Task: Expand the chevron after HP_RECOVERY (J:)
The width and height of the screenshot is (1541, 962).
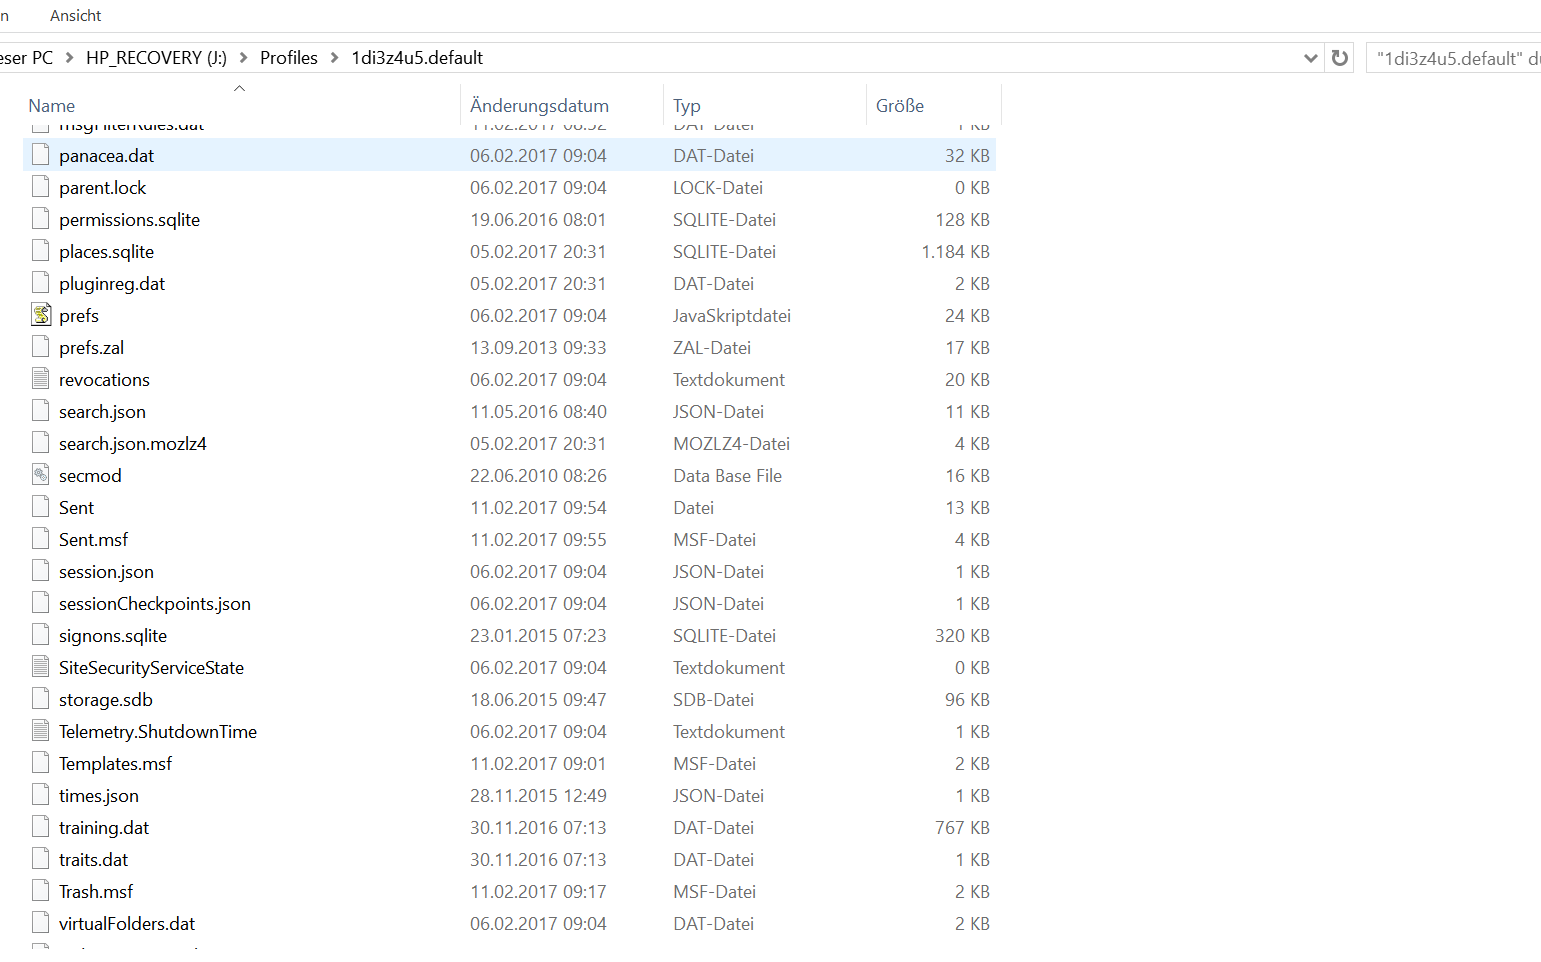Action: [243, 58]
